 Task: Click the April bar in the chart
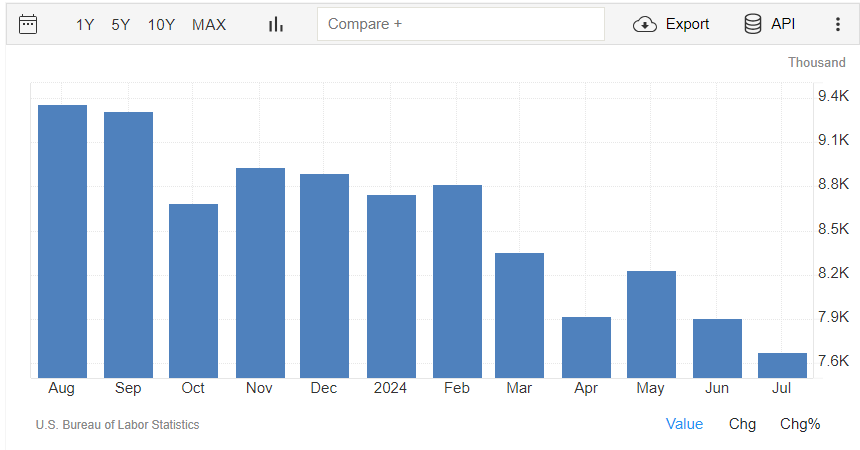click(586, 347)
